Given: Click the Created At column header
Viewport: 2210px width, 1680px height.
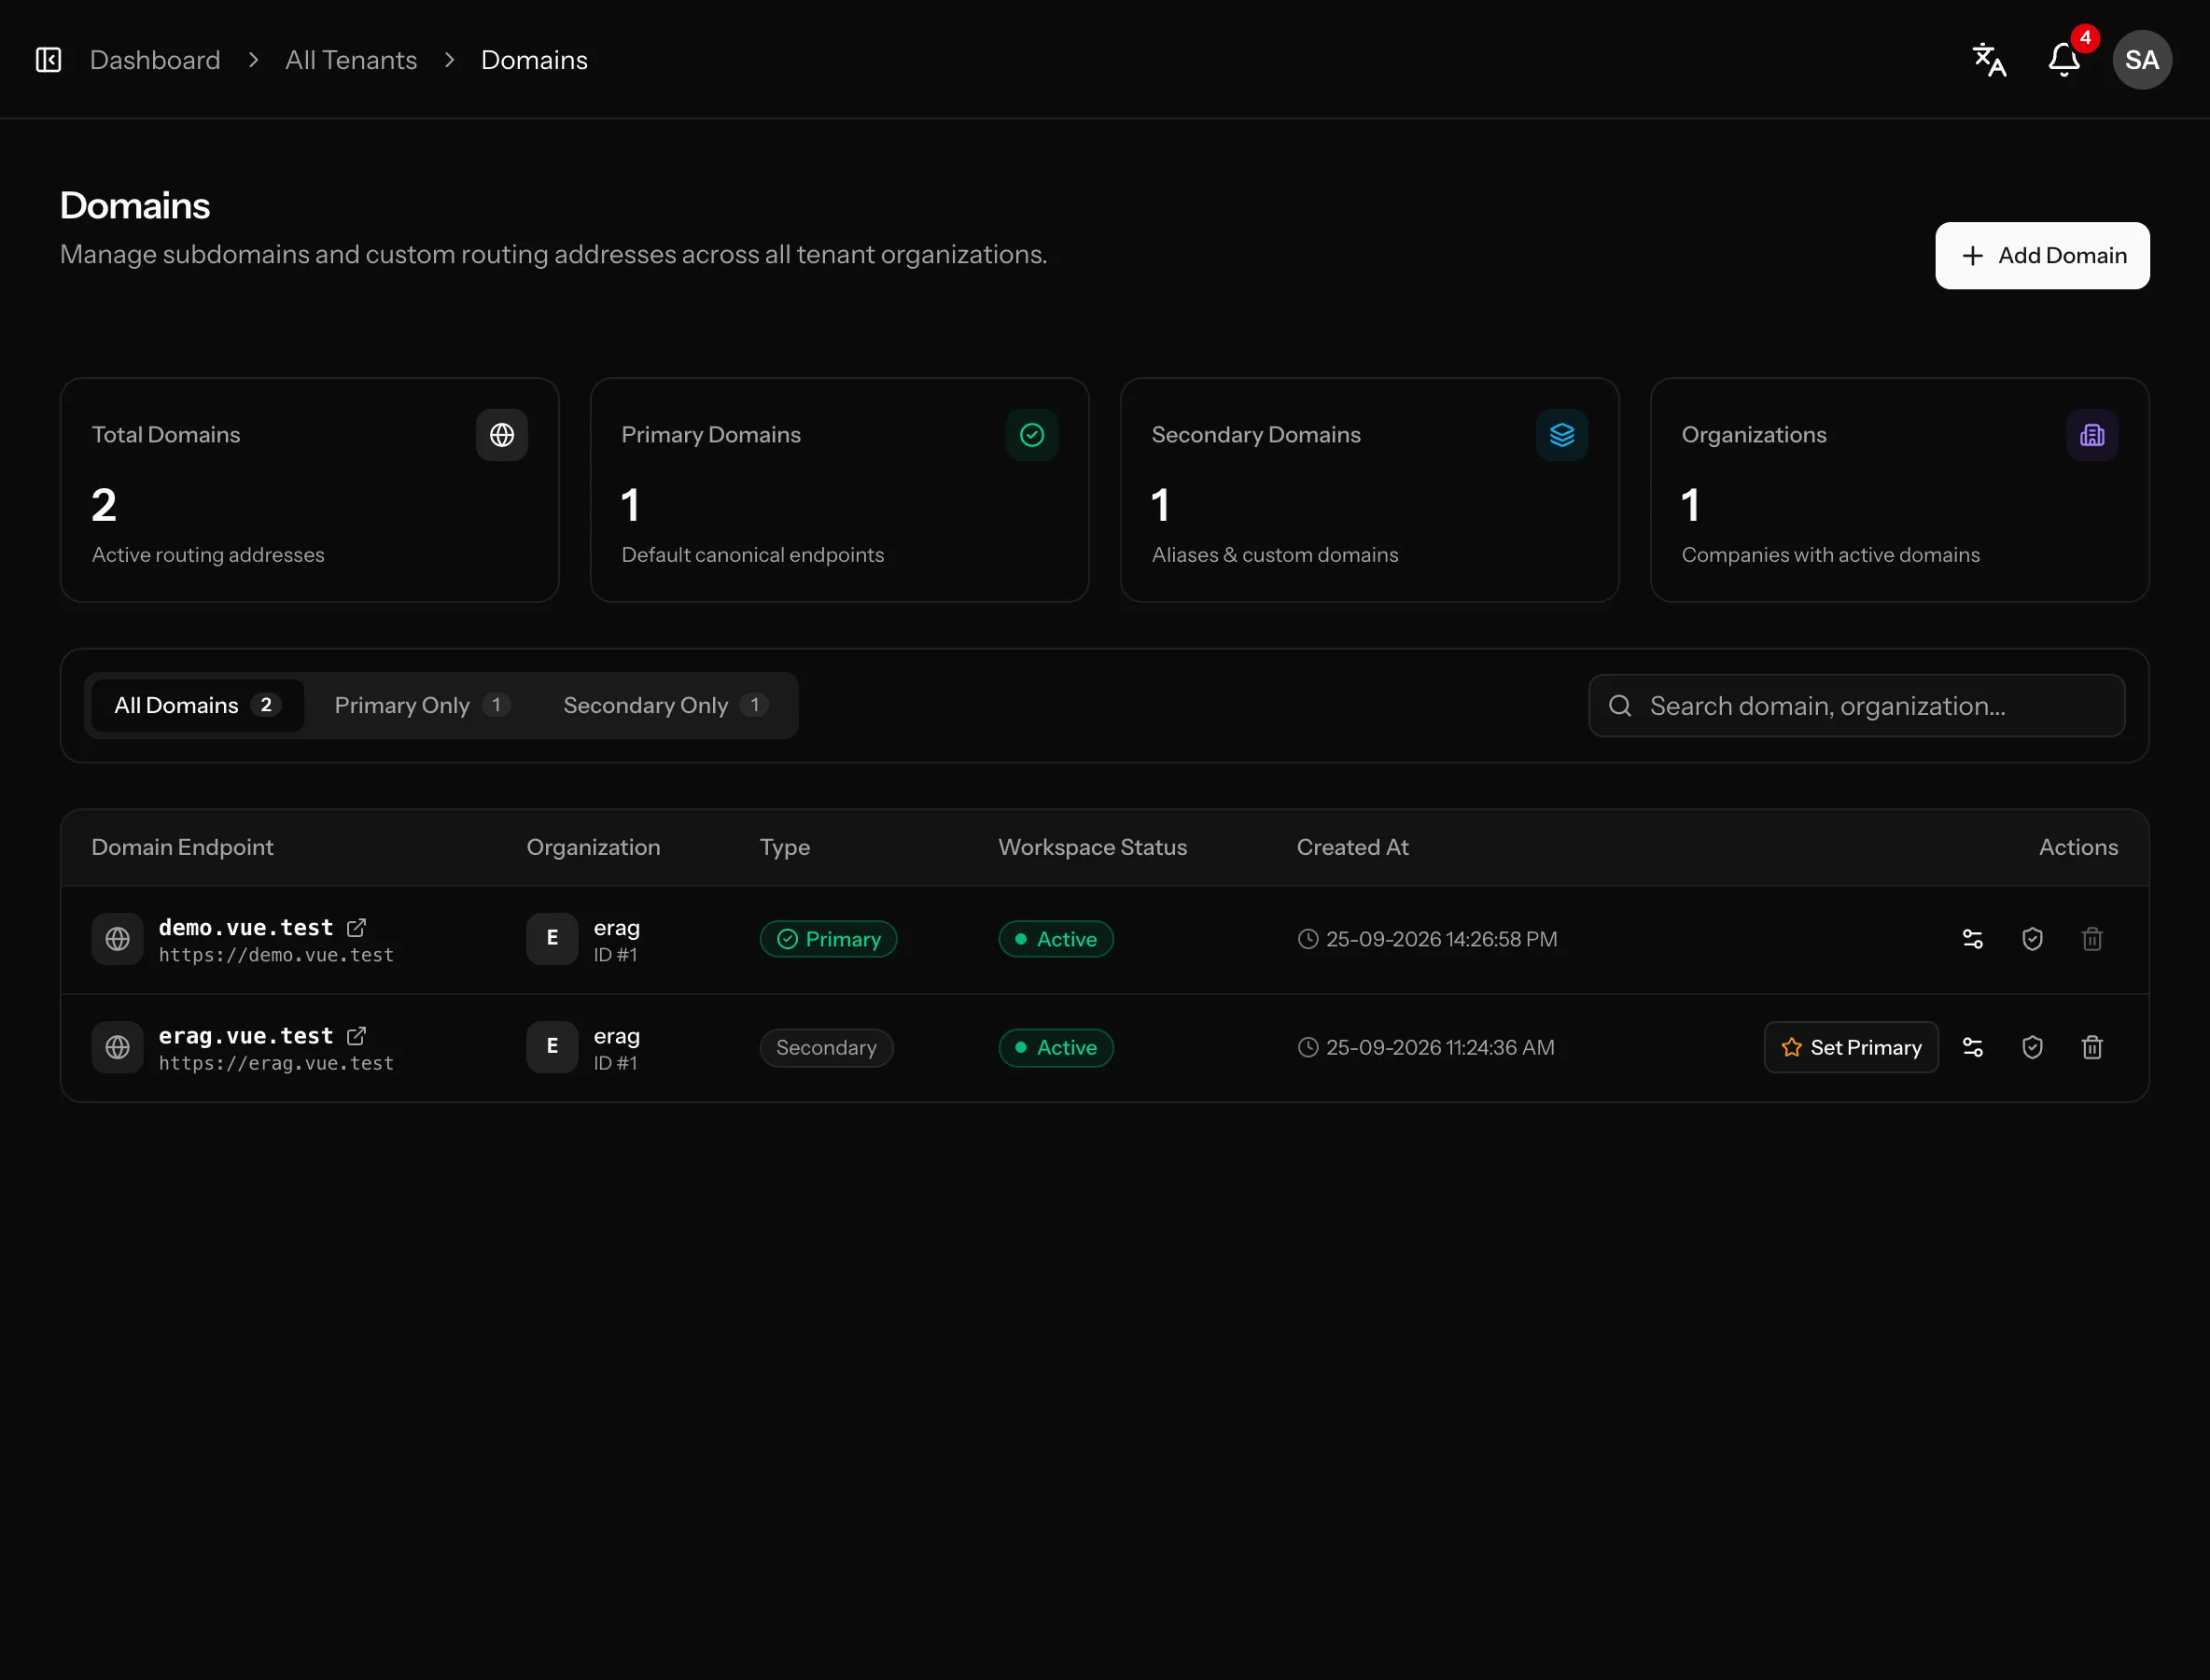Looking at the screenshot, I should (1352, 847).
